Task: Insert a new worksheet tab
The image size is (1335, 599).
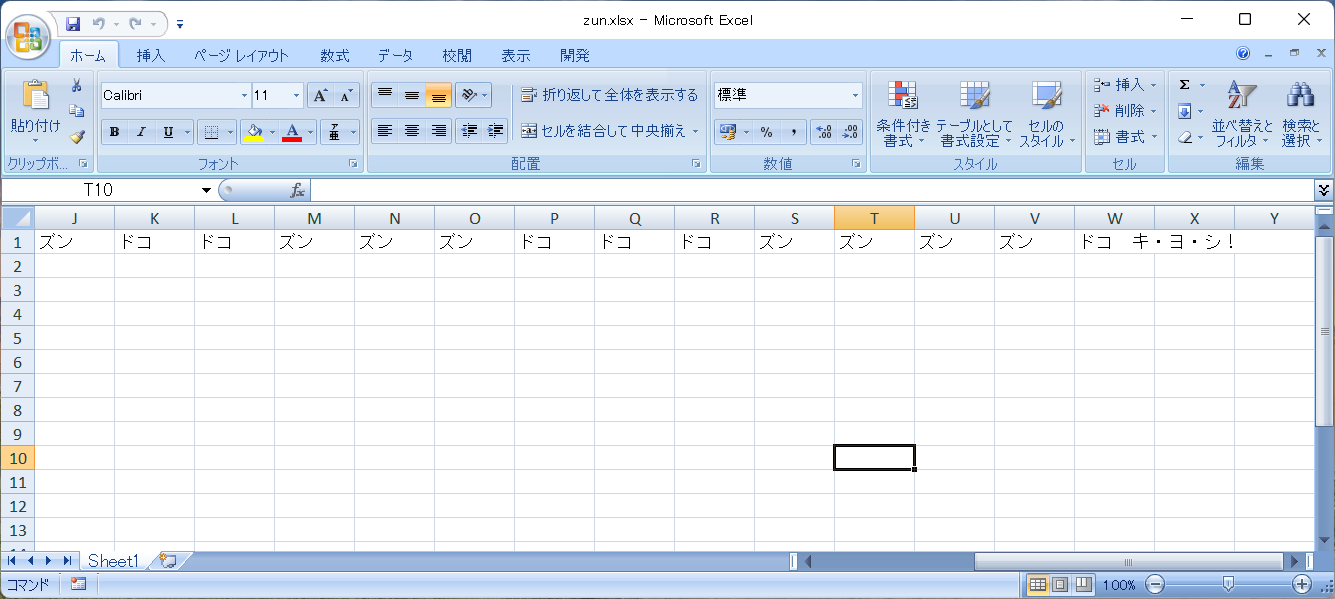Action: (x=168, y=561)
